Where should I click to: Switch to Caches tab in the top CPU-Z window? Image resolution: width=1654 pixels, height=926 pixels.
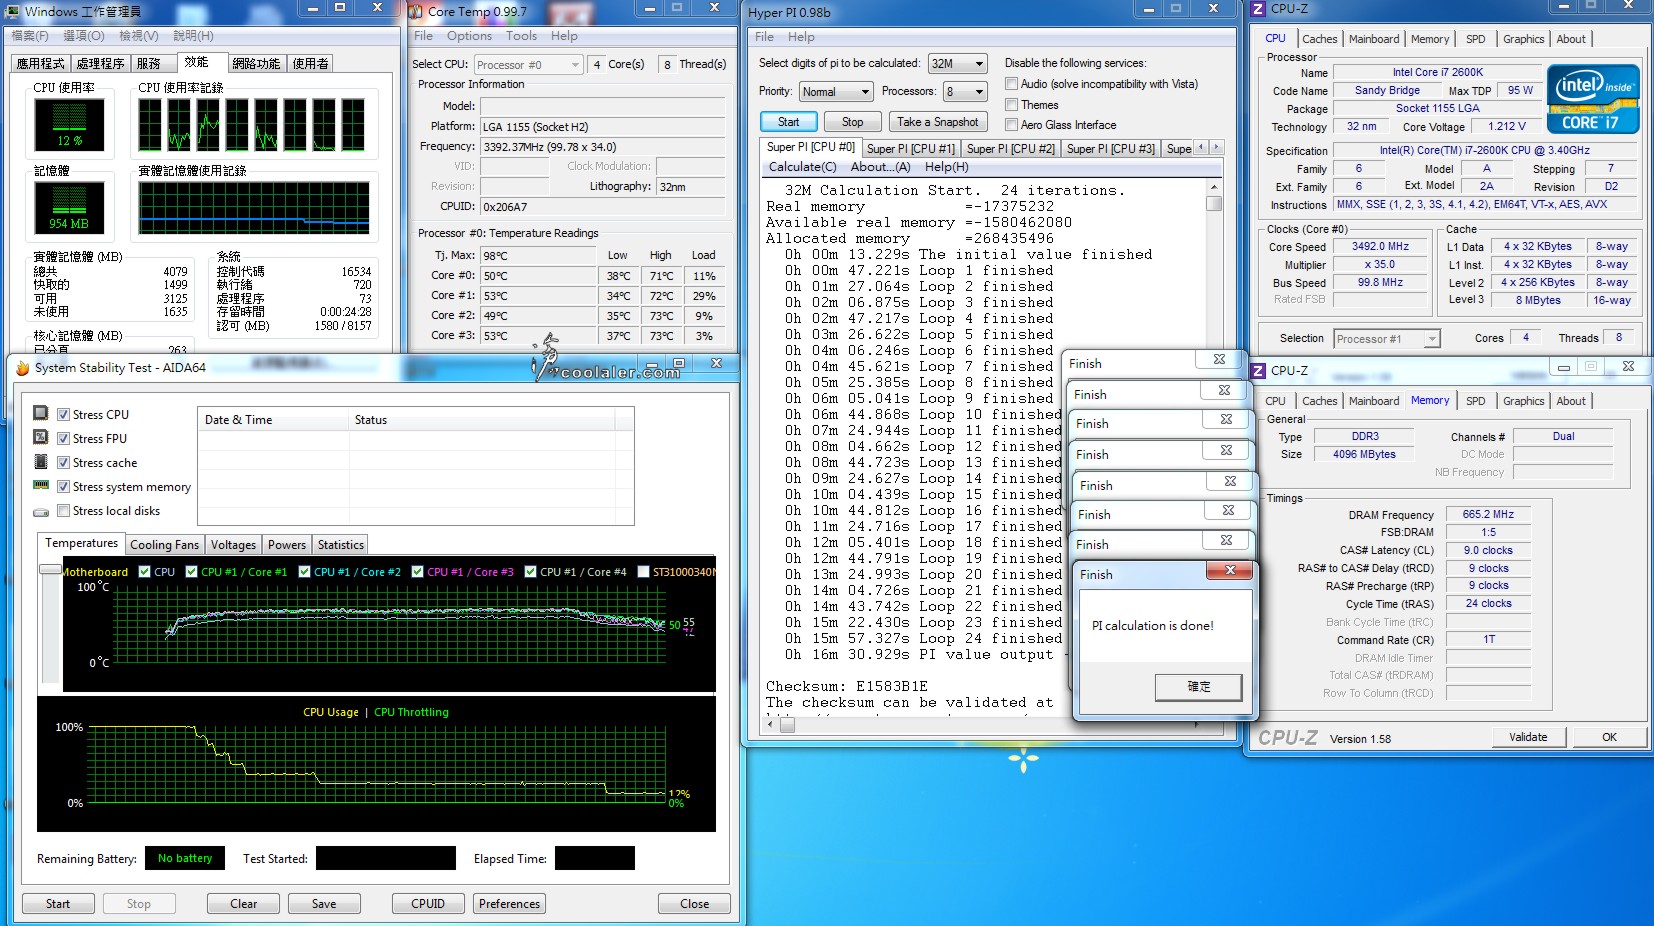click(x=1319, y=39)
